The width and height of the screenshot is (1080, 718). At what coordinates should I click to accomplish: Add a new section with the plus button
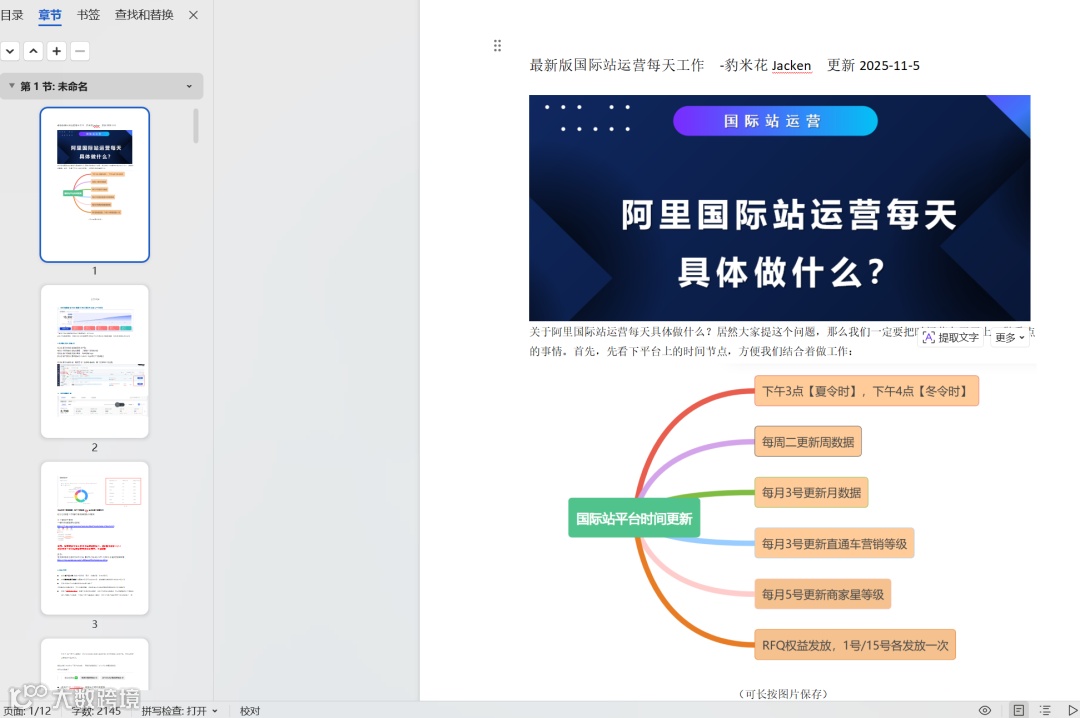point(56,51)
